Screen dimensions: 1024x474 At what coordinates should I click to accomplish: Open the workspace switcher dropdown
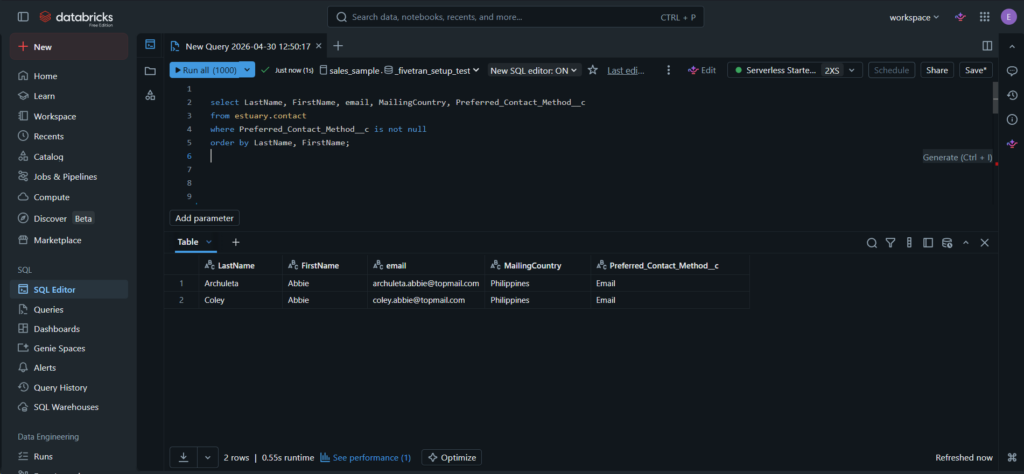(914, 18)
